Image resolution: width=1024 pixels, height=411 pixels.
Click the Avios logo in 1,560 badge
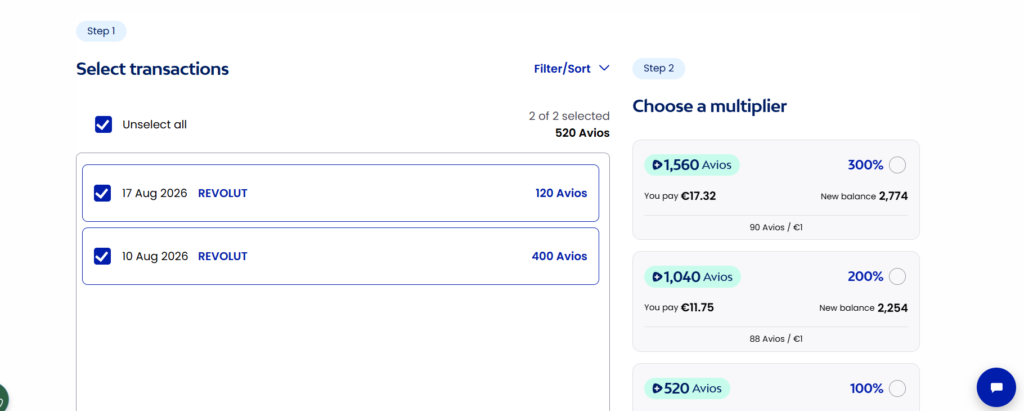pos(657,165)
